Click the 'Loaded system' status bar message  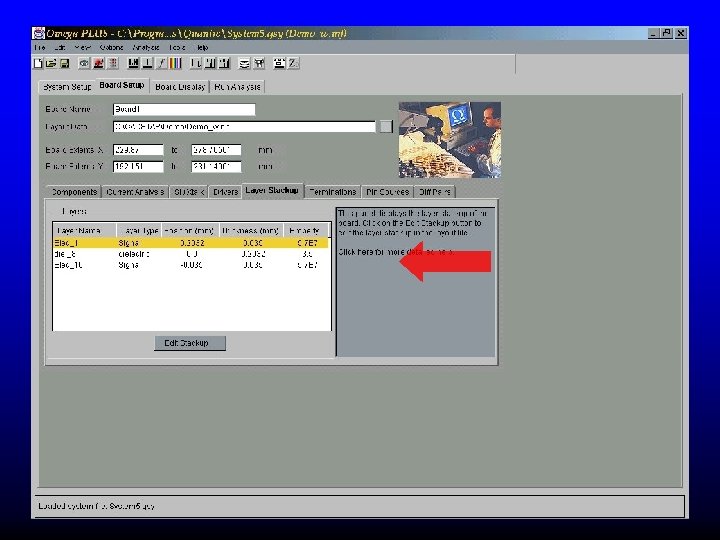click(96, 506)
